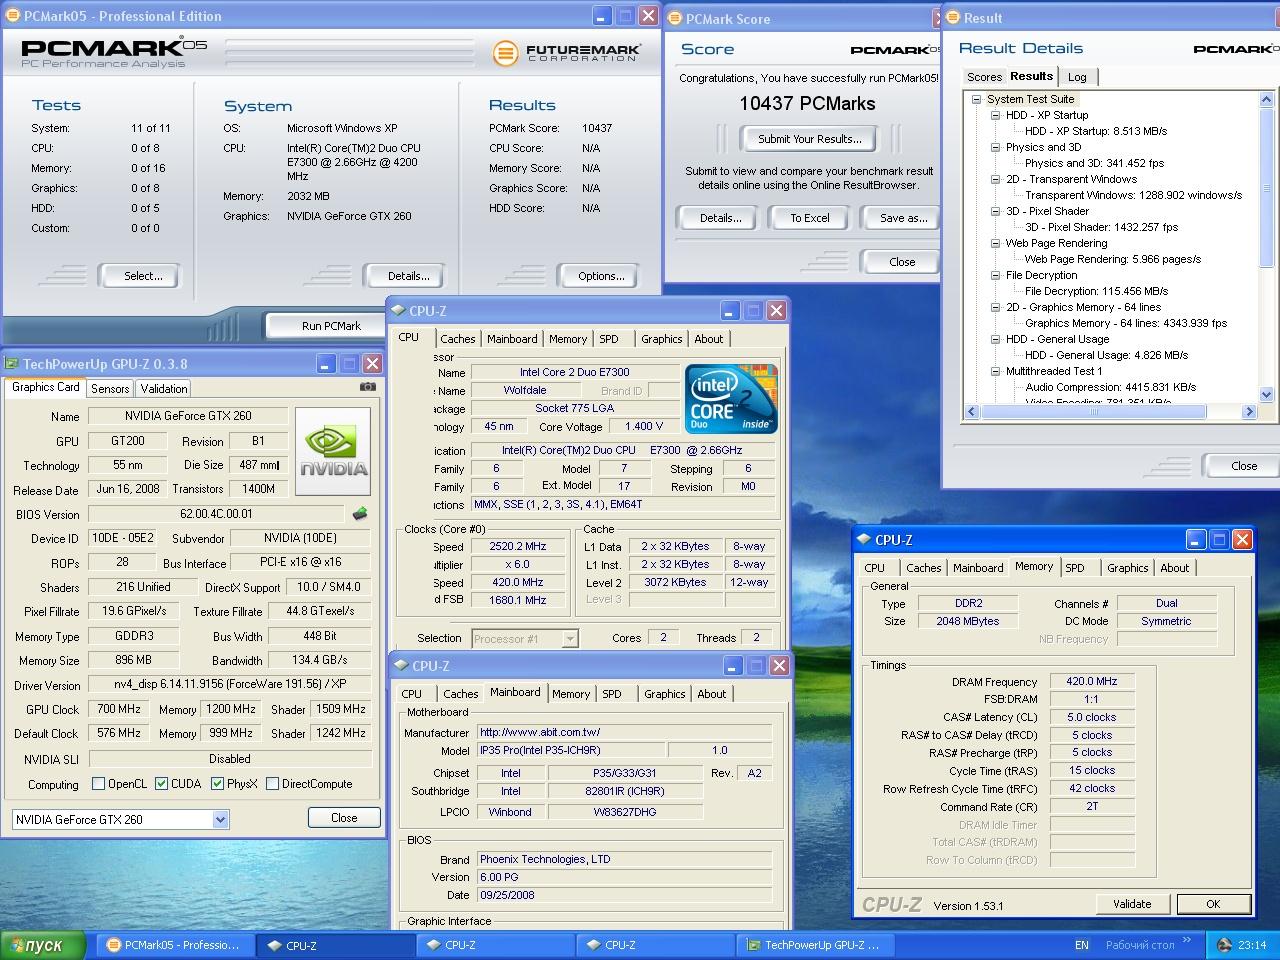Click the GPU-Z BIOS save chip icon
This screenshot has height=960, width=1280.
[x=360, y=514]
